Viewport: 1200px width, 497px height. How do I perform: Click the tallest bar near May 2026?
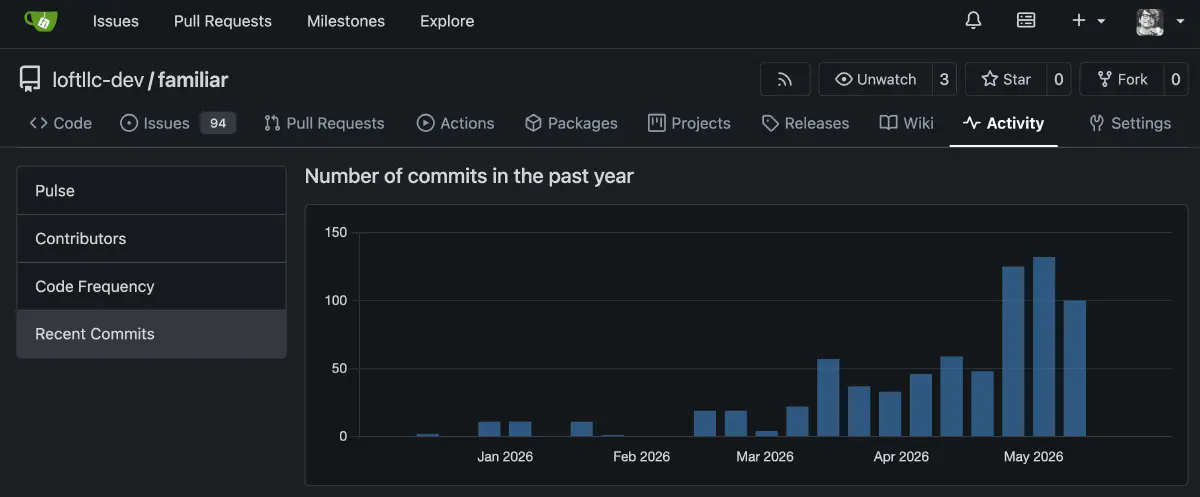click(x=1044, y=347)
